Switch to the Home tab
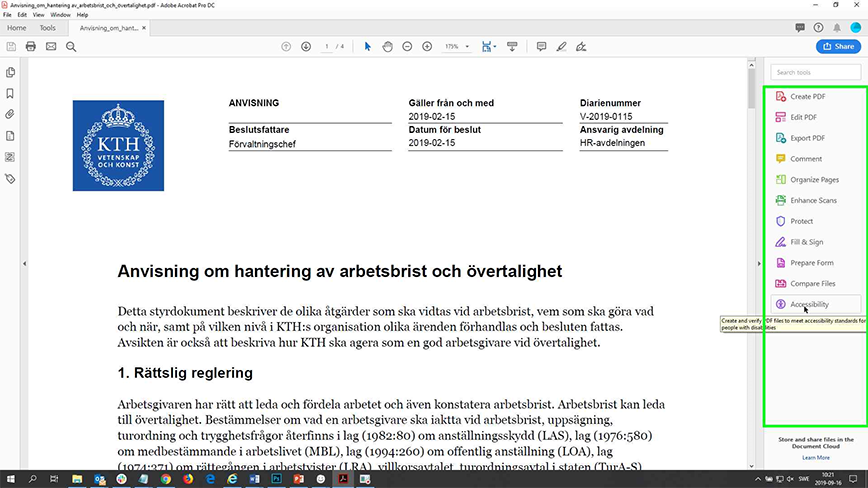This screenshot has height=488, width=868. 17,28
